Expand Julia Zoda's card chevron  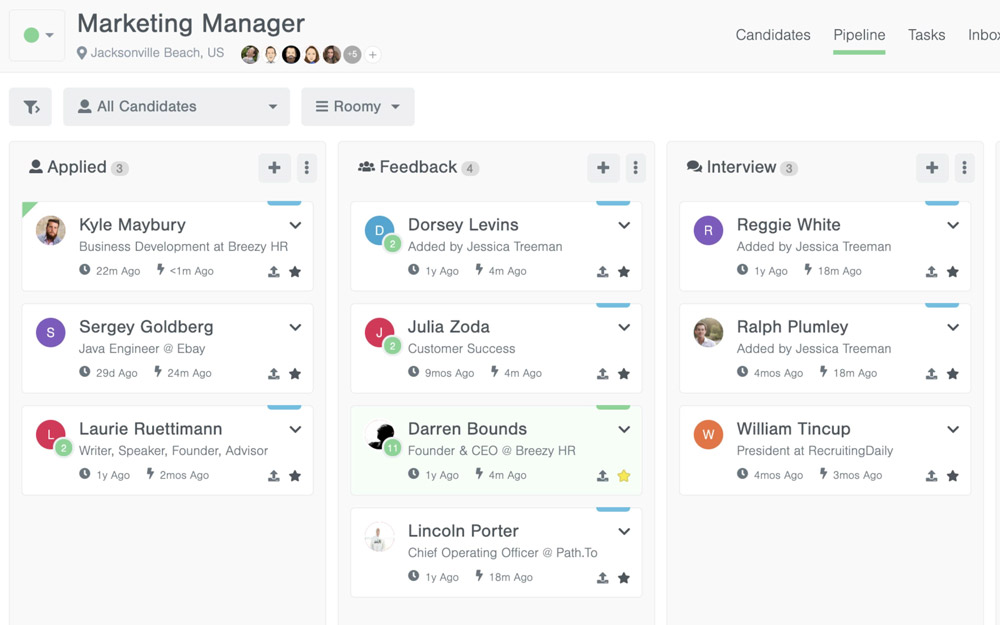pos(624,327)
